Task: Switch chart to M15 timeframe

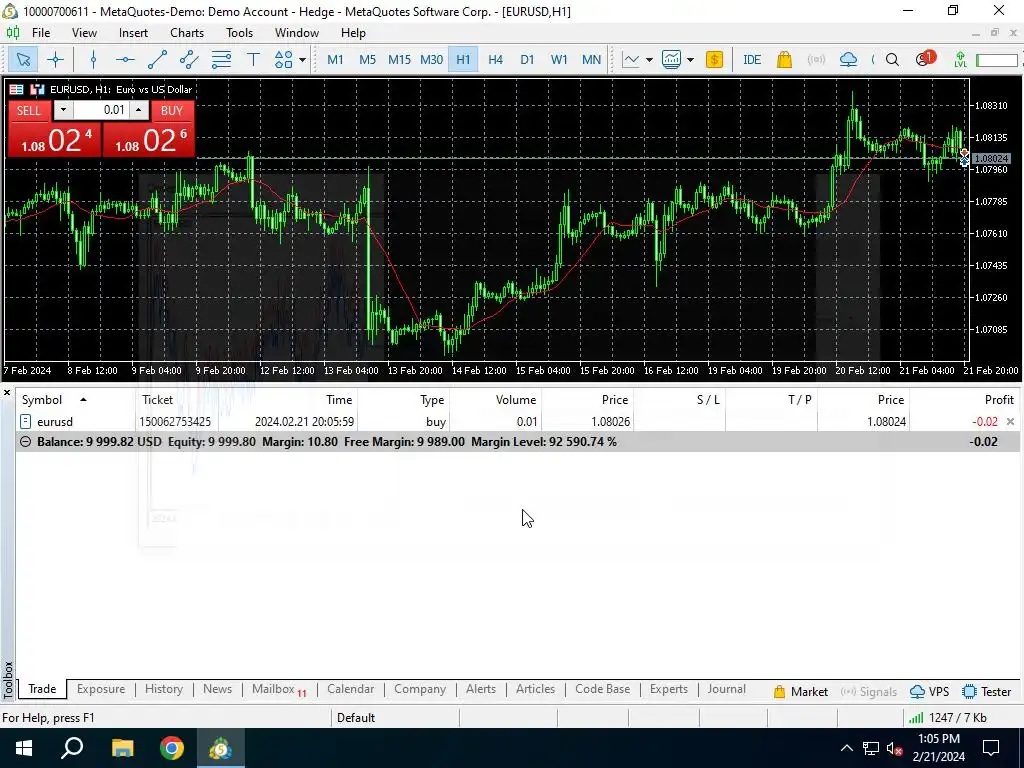Action: (x=399, y=60)
